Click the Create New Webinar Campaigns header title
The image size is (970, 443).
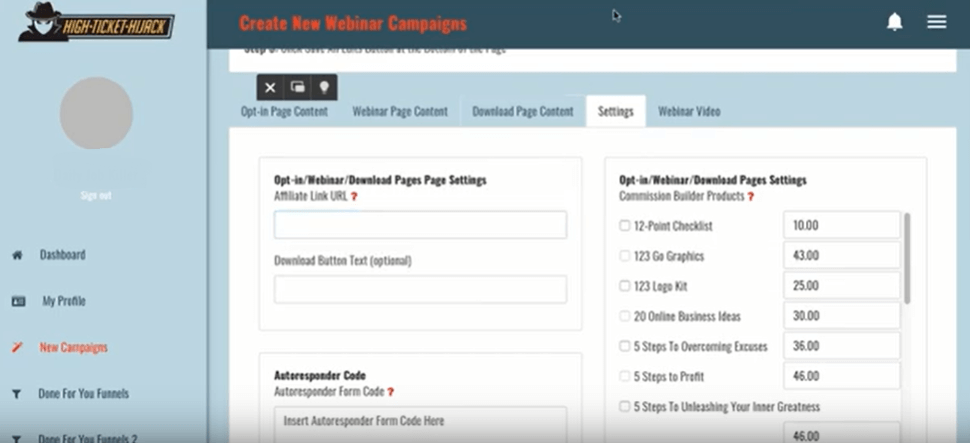click(353, 24)
